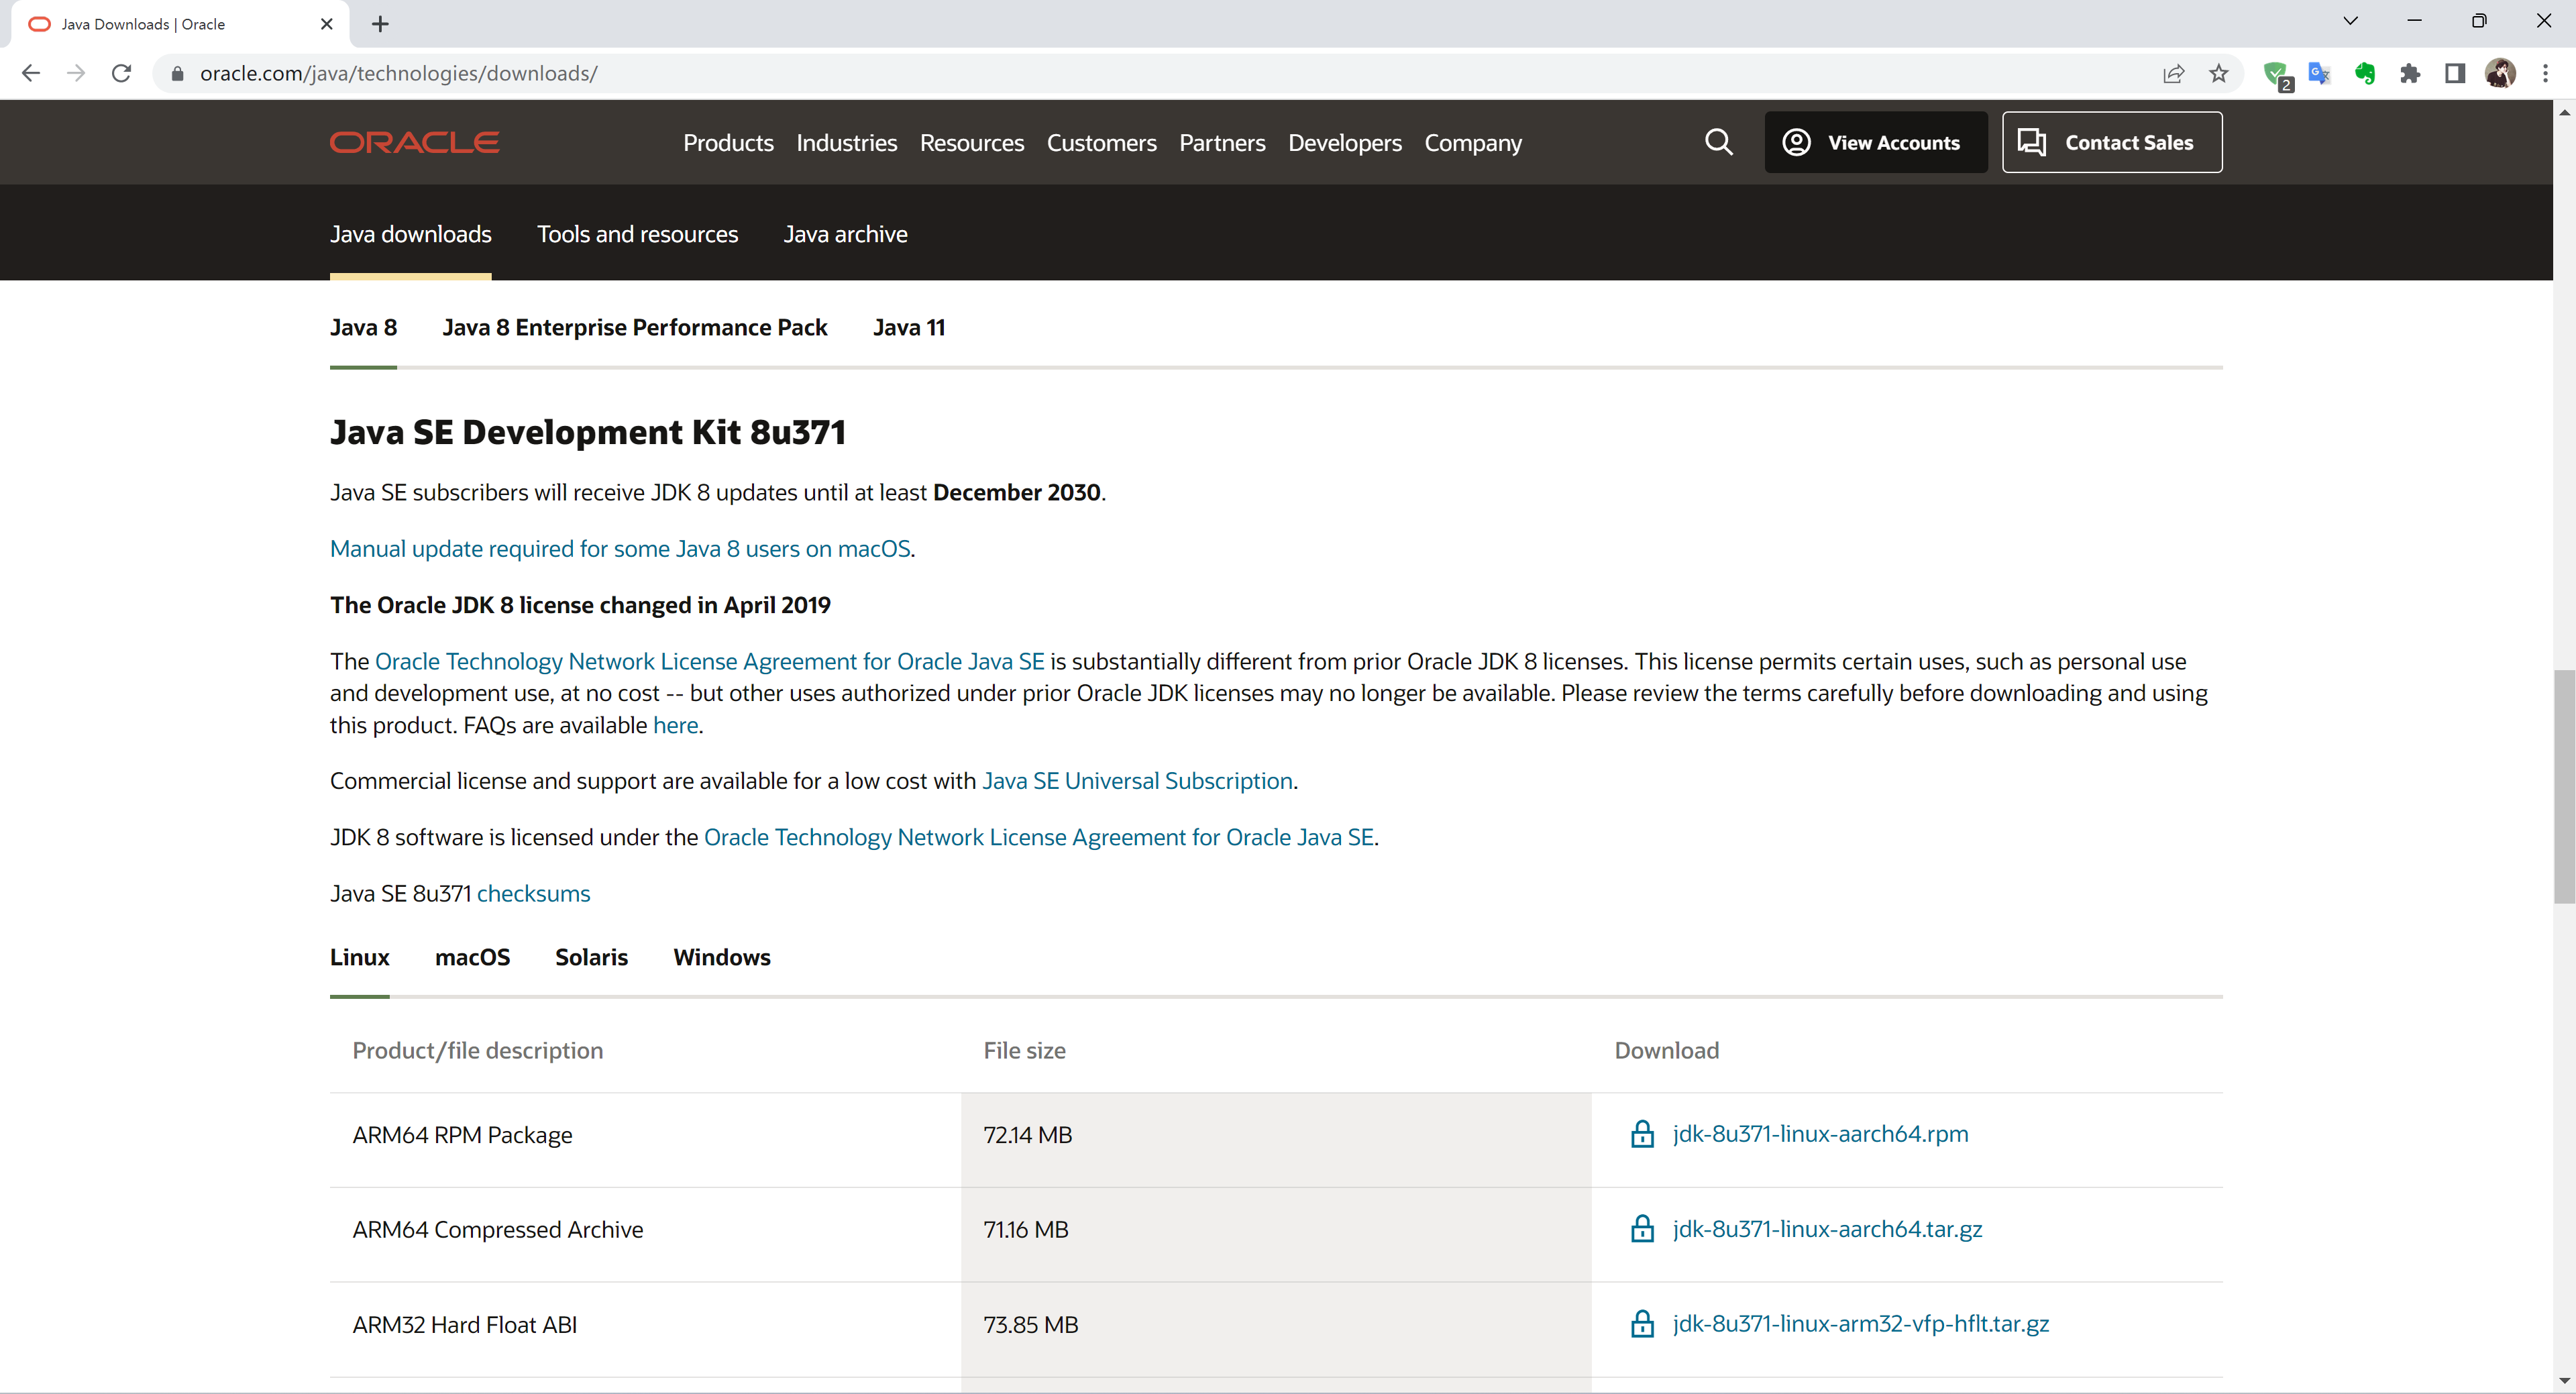Open the Google Translate extension icon

[2319, 73]
